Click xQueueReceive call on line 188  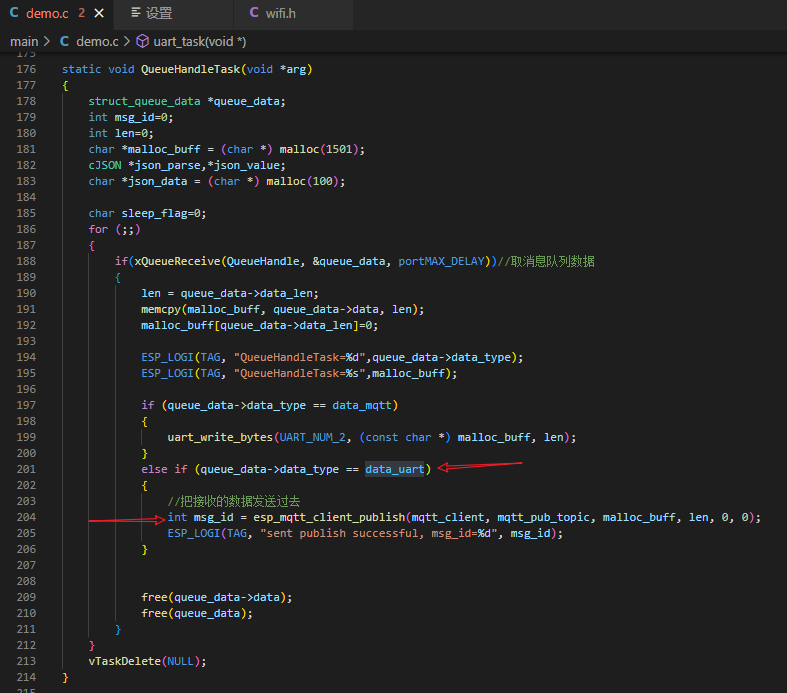(177, 261)
